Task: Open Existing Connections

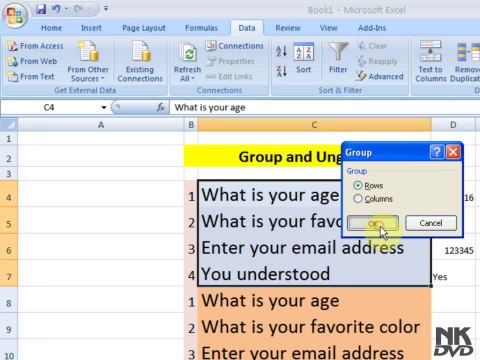Action: 140,61
